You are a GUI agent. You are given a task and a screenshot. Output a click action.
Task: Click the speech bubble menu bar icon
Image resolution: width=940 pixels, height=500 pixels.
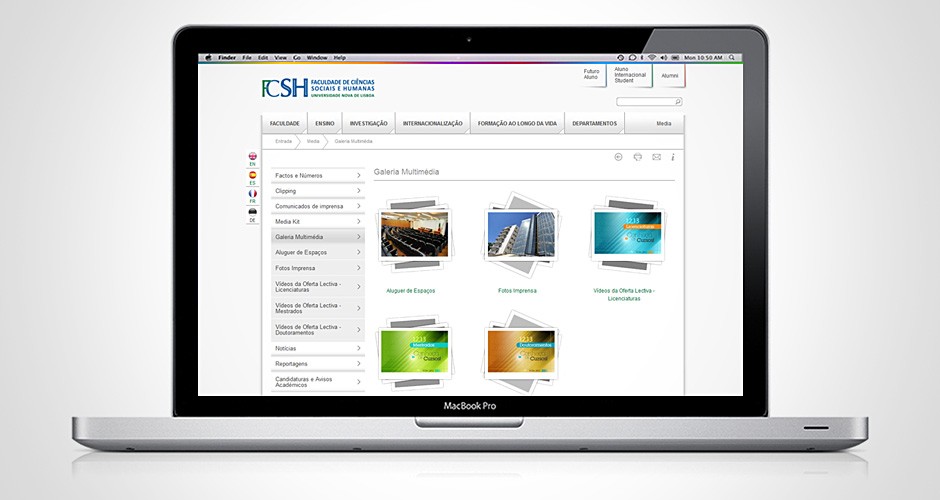[632, 58]
